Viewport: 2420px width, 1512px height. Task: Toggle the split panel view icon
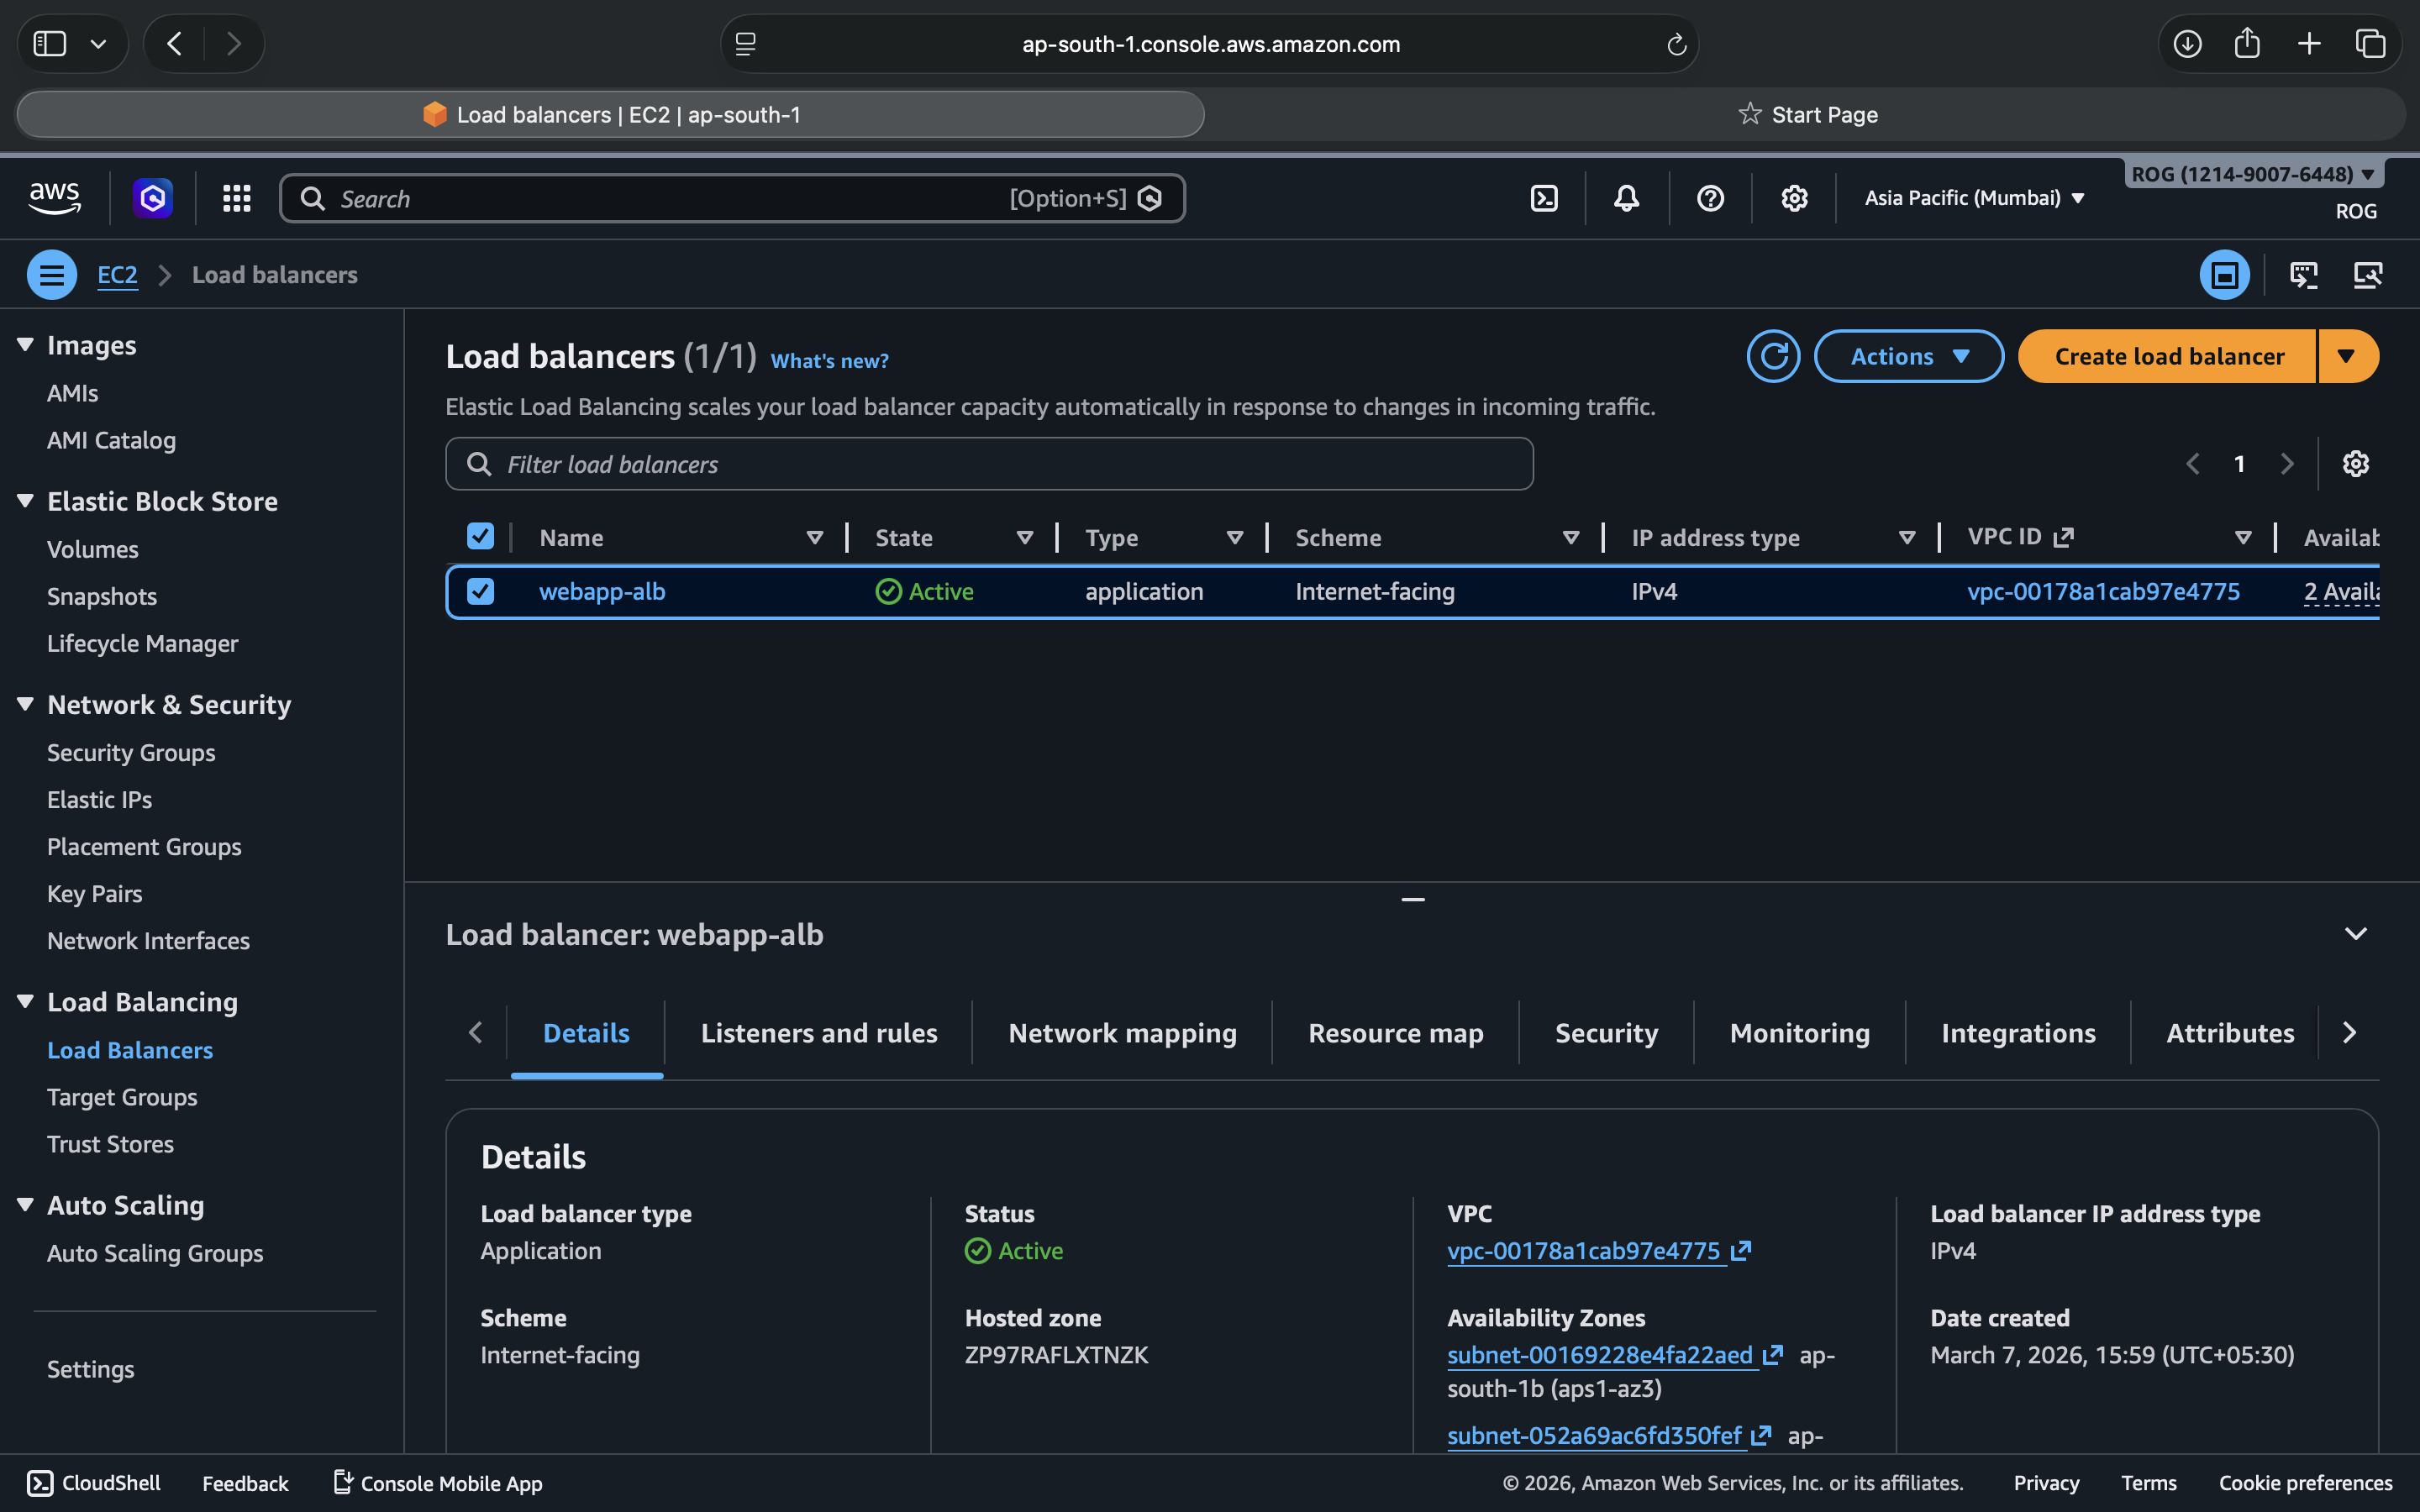tap(2224, 275)
